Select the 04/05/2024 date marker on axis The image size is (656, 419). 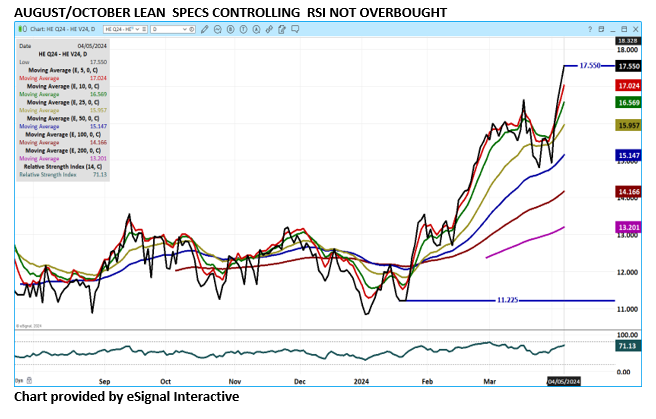563,381
